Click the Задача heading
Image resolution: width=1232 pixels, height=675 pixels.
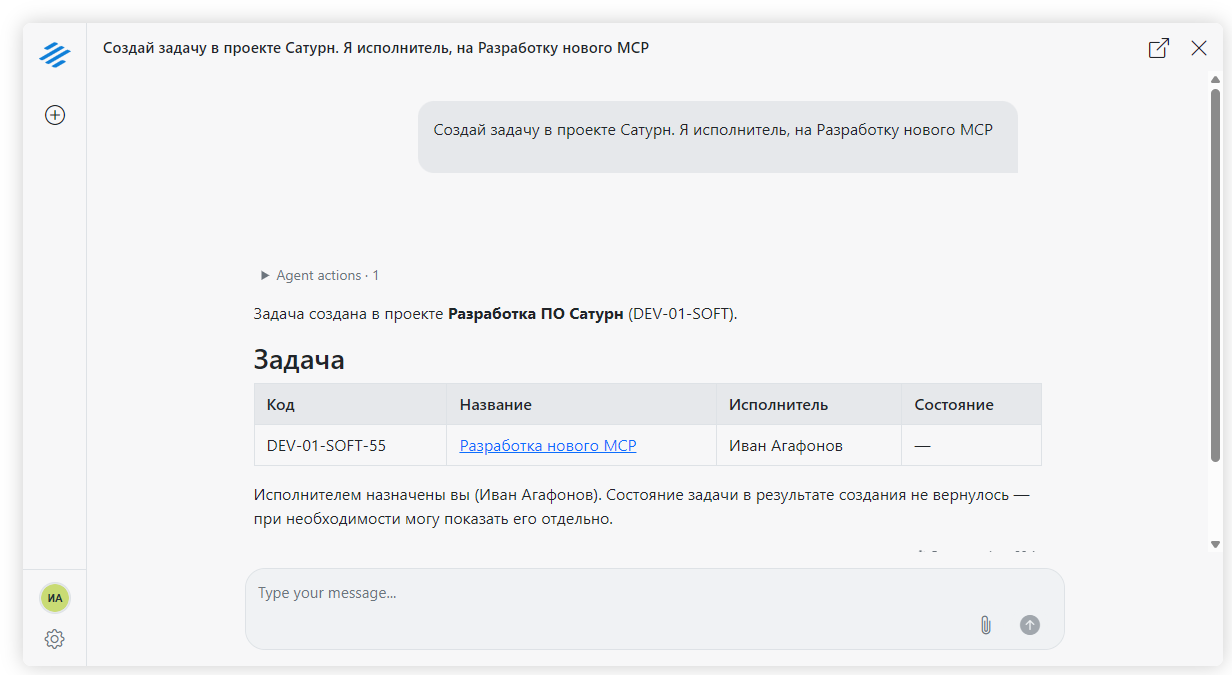coord(299,359)
